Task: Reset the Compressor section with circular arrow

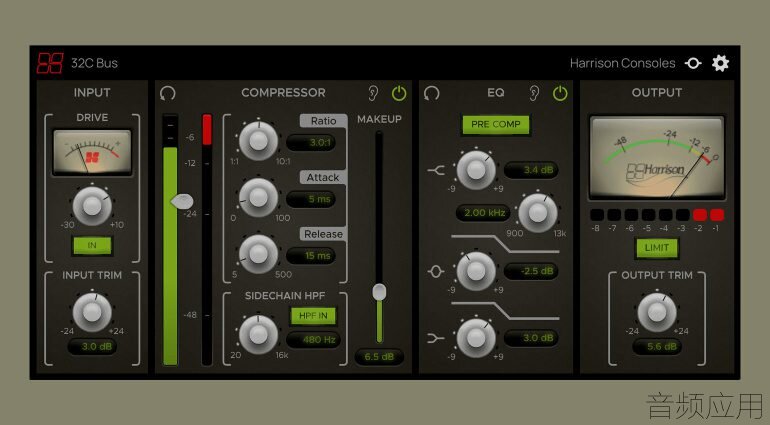Action: pyautogui.click(x=168, y=93)
